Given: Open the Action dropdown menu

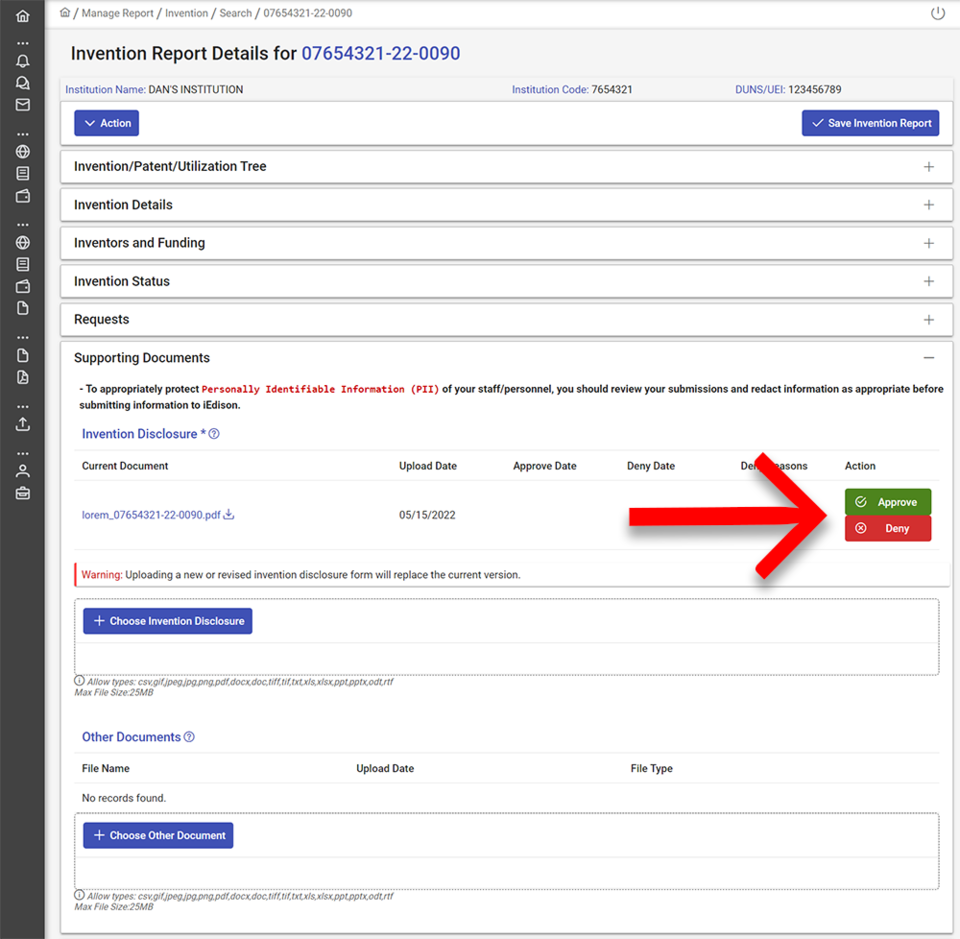Looking at the screenshot, I should (106, 122).
